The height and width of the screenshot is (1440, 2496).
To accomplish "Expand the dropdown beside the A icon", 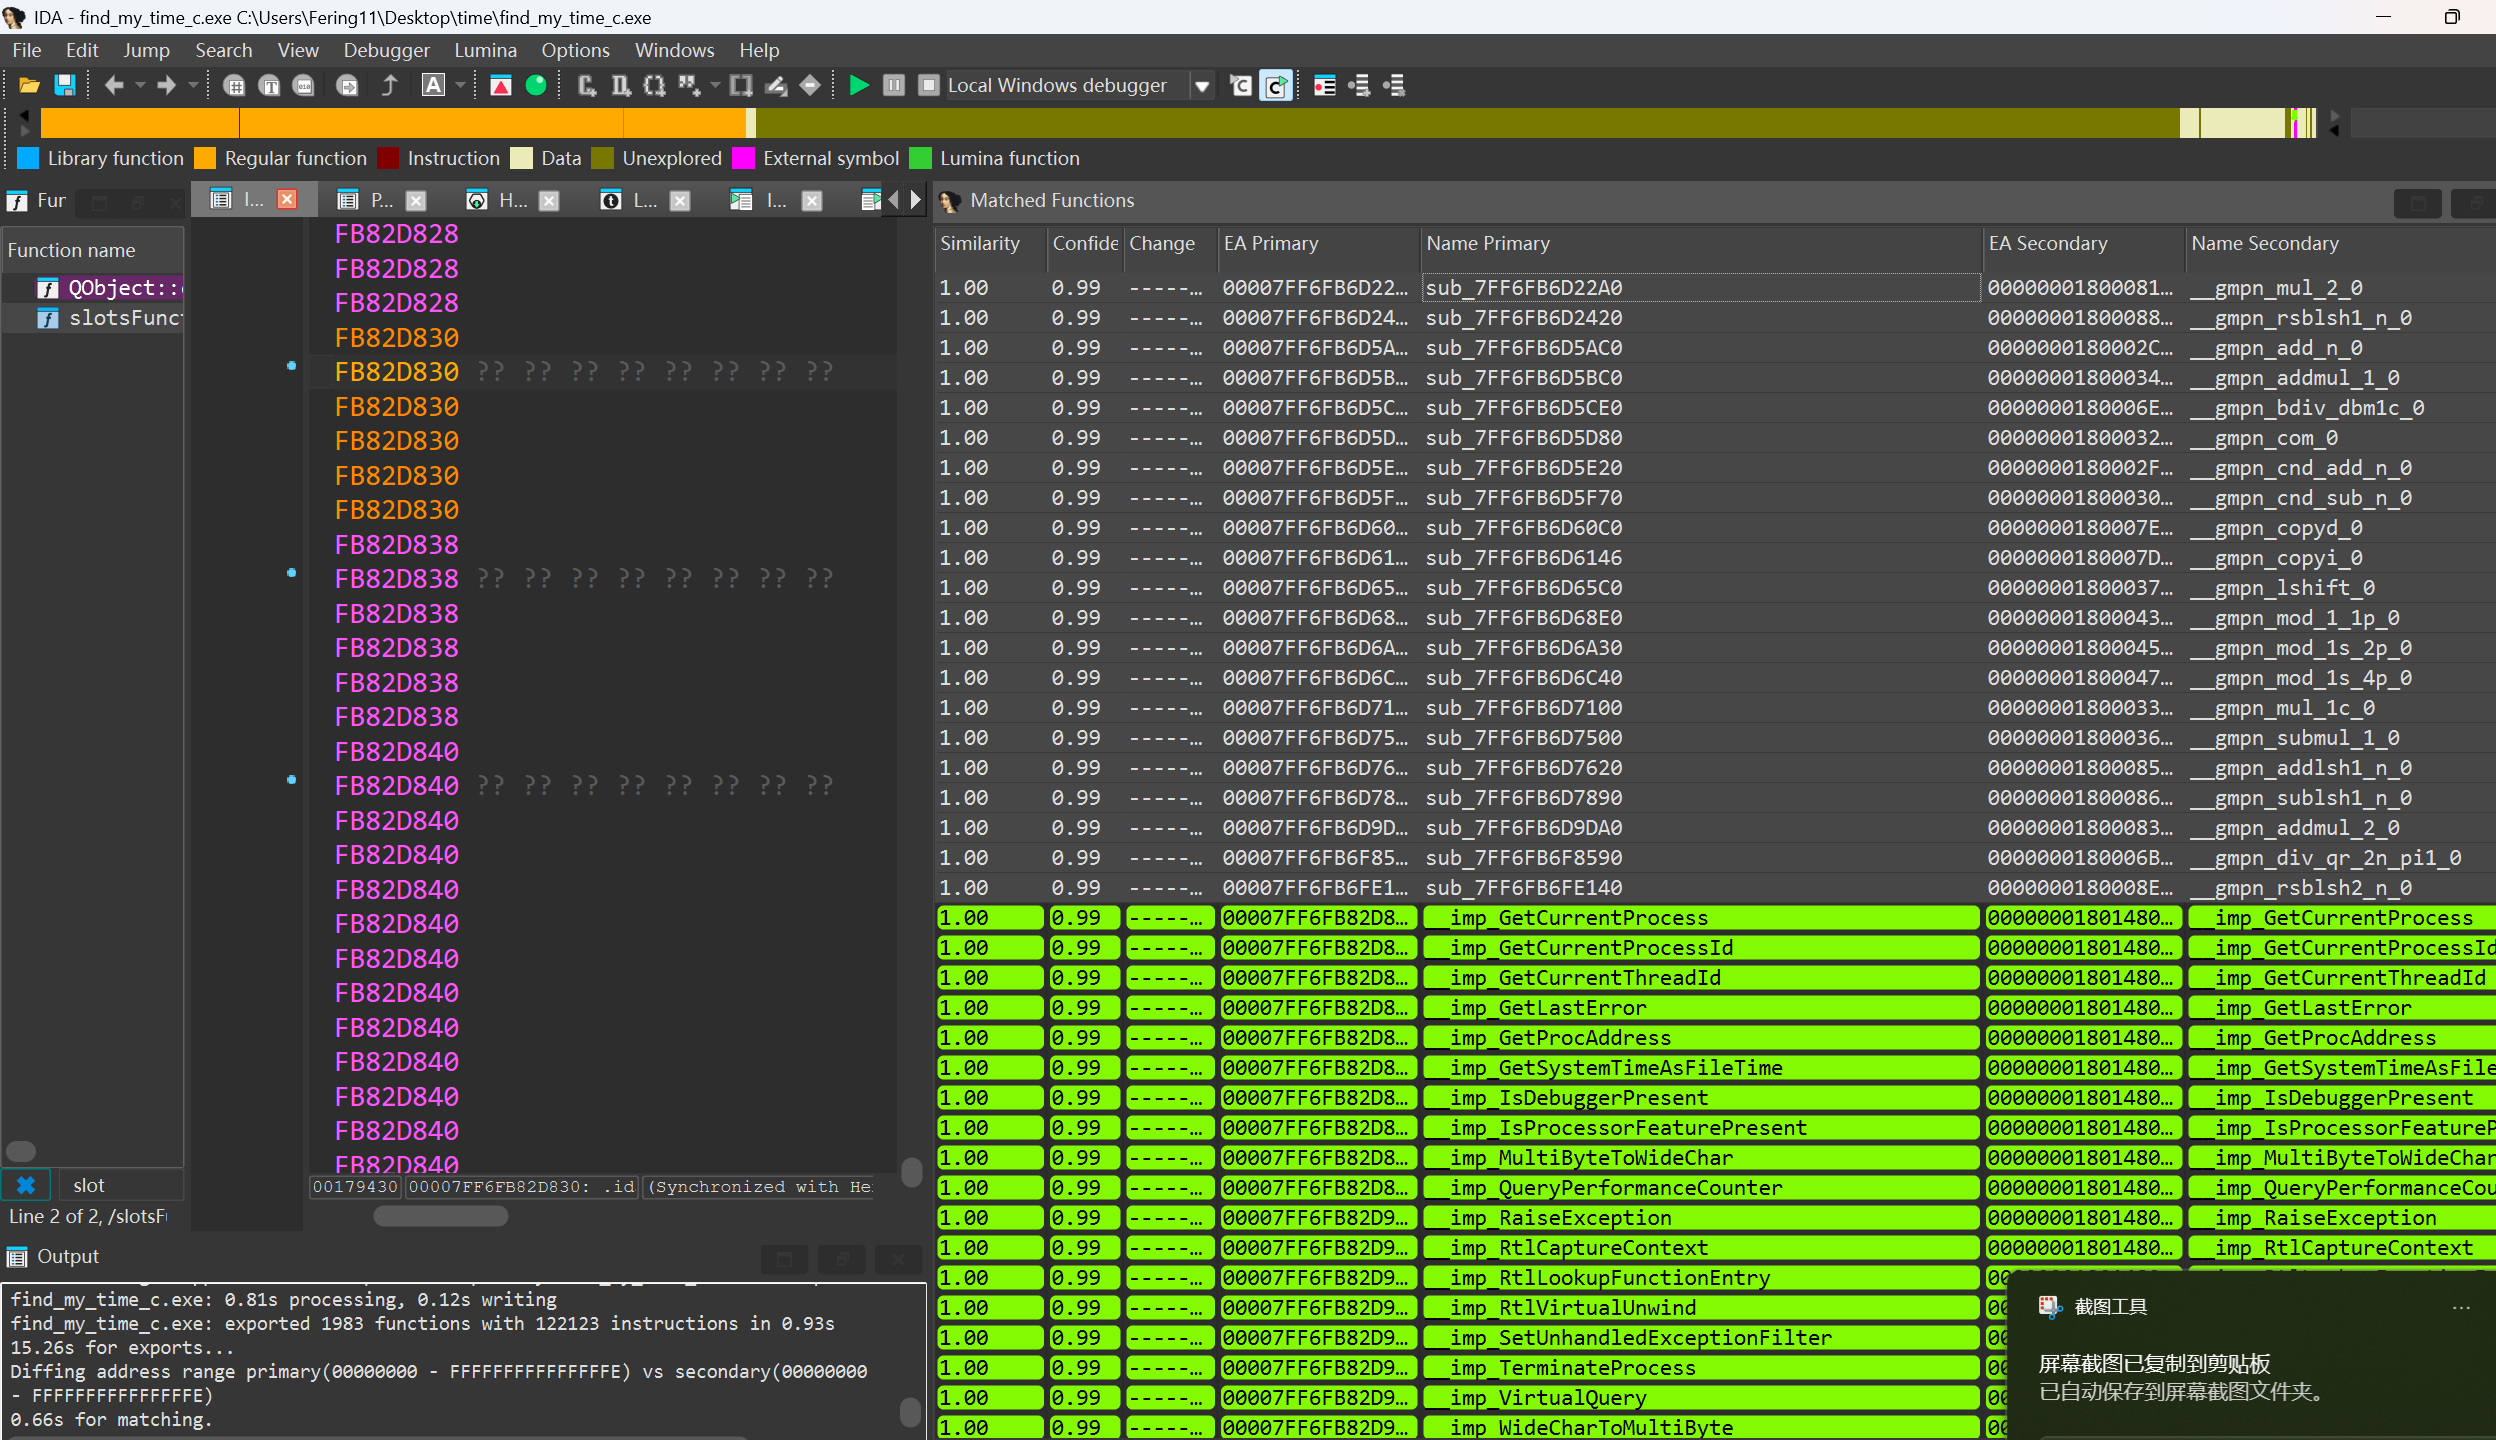I will pyautogui.click(x=460, y=86).
